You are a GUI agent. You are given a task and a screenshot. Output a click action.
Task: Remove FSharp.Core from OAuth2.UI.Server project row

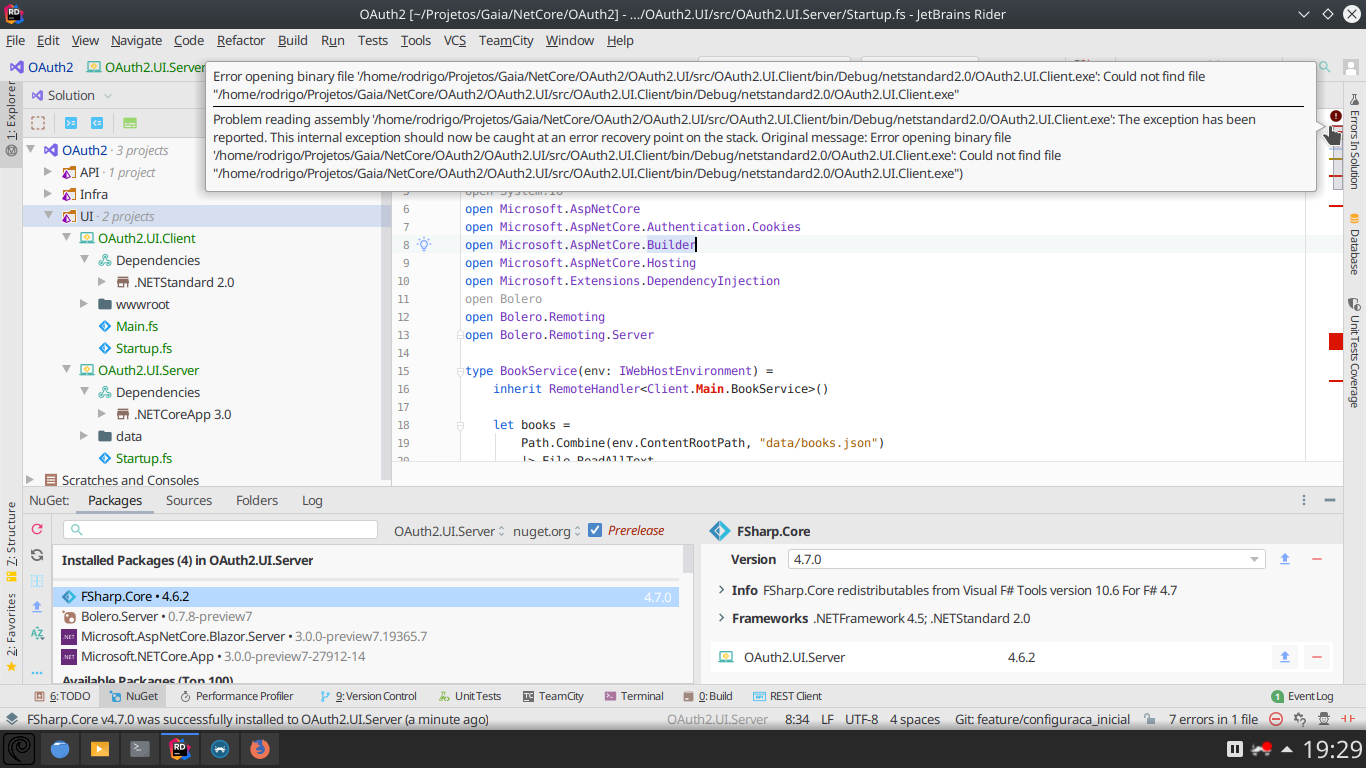(x=1316, y=657)
